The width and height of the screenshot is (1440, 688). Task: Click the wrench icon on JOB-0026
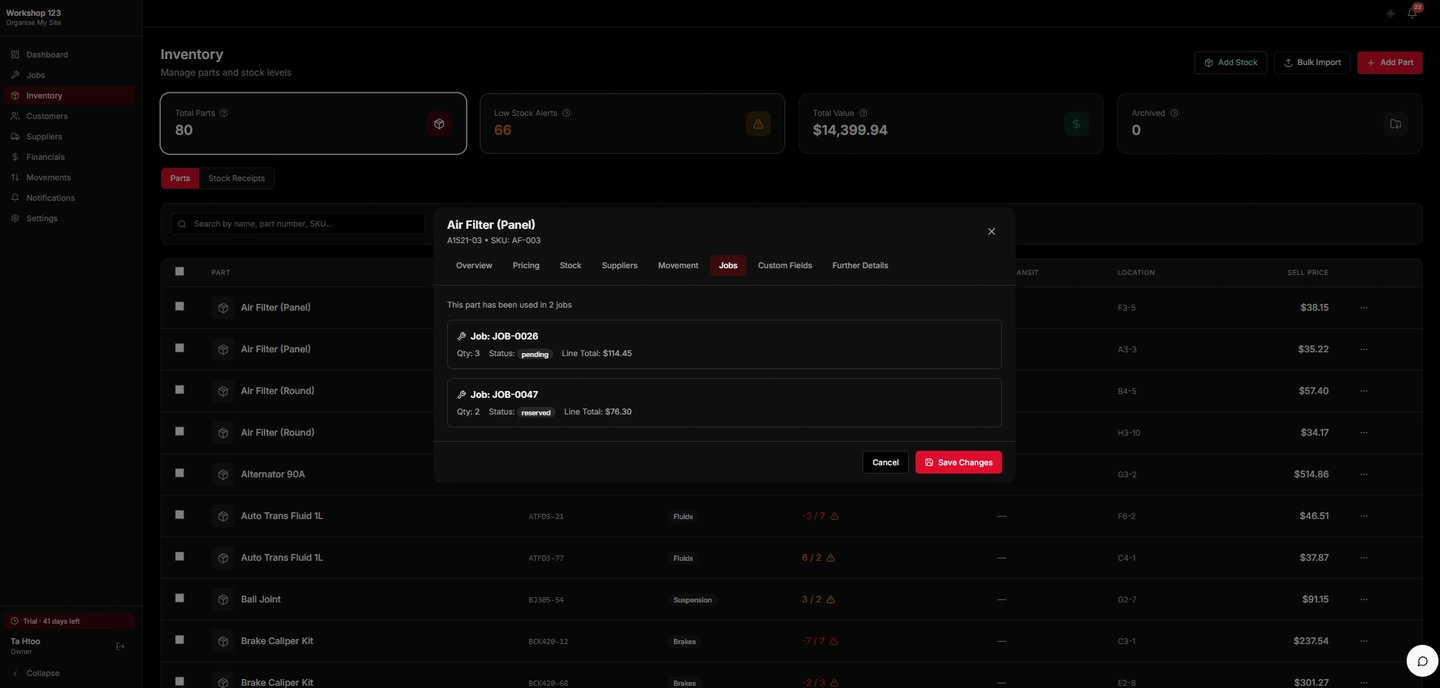point(461,336)
